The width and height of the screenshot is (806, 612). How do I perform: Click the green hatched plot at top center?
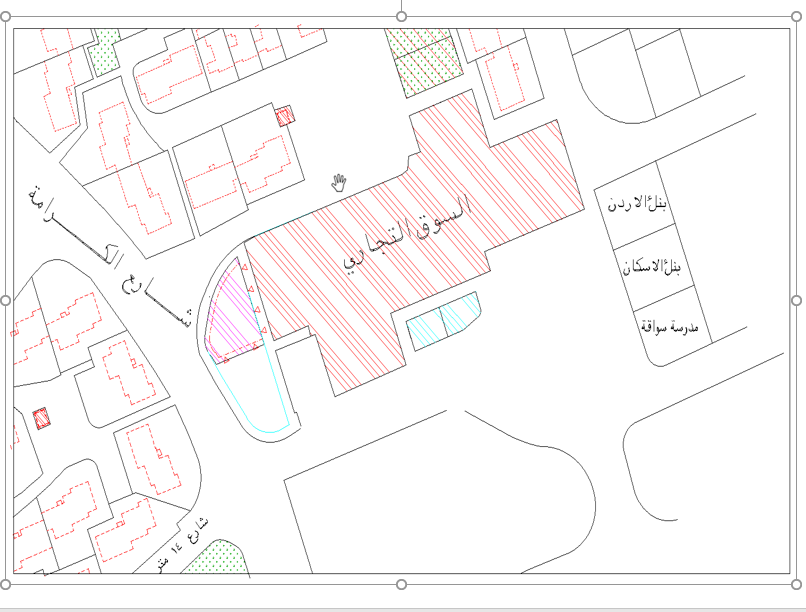423,60
